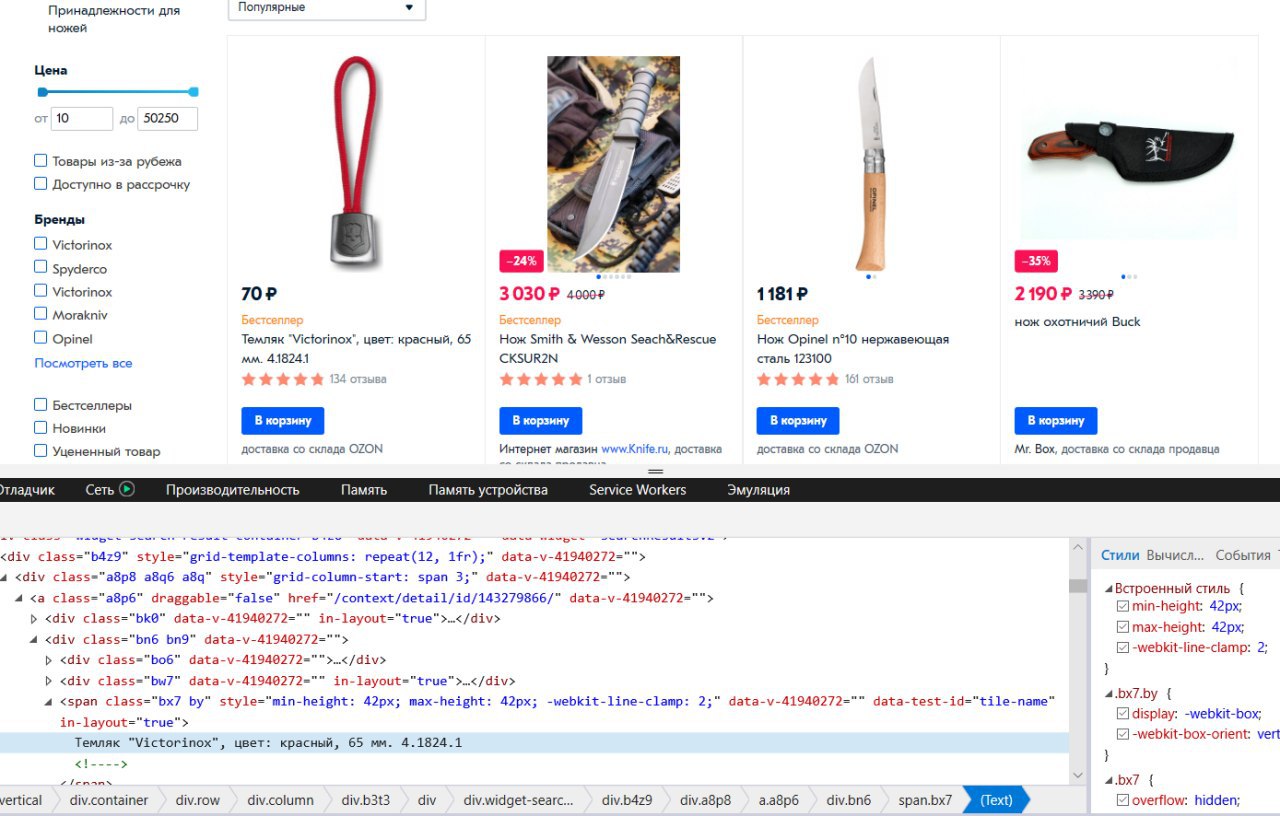Click В корзину under the Opinel n°10 knife
Viewport: 1280px width, 816px height.
(798, 420)
